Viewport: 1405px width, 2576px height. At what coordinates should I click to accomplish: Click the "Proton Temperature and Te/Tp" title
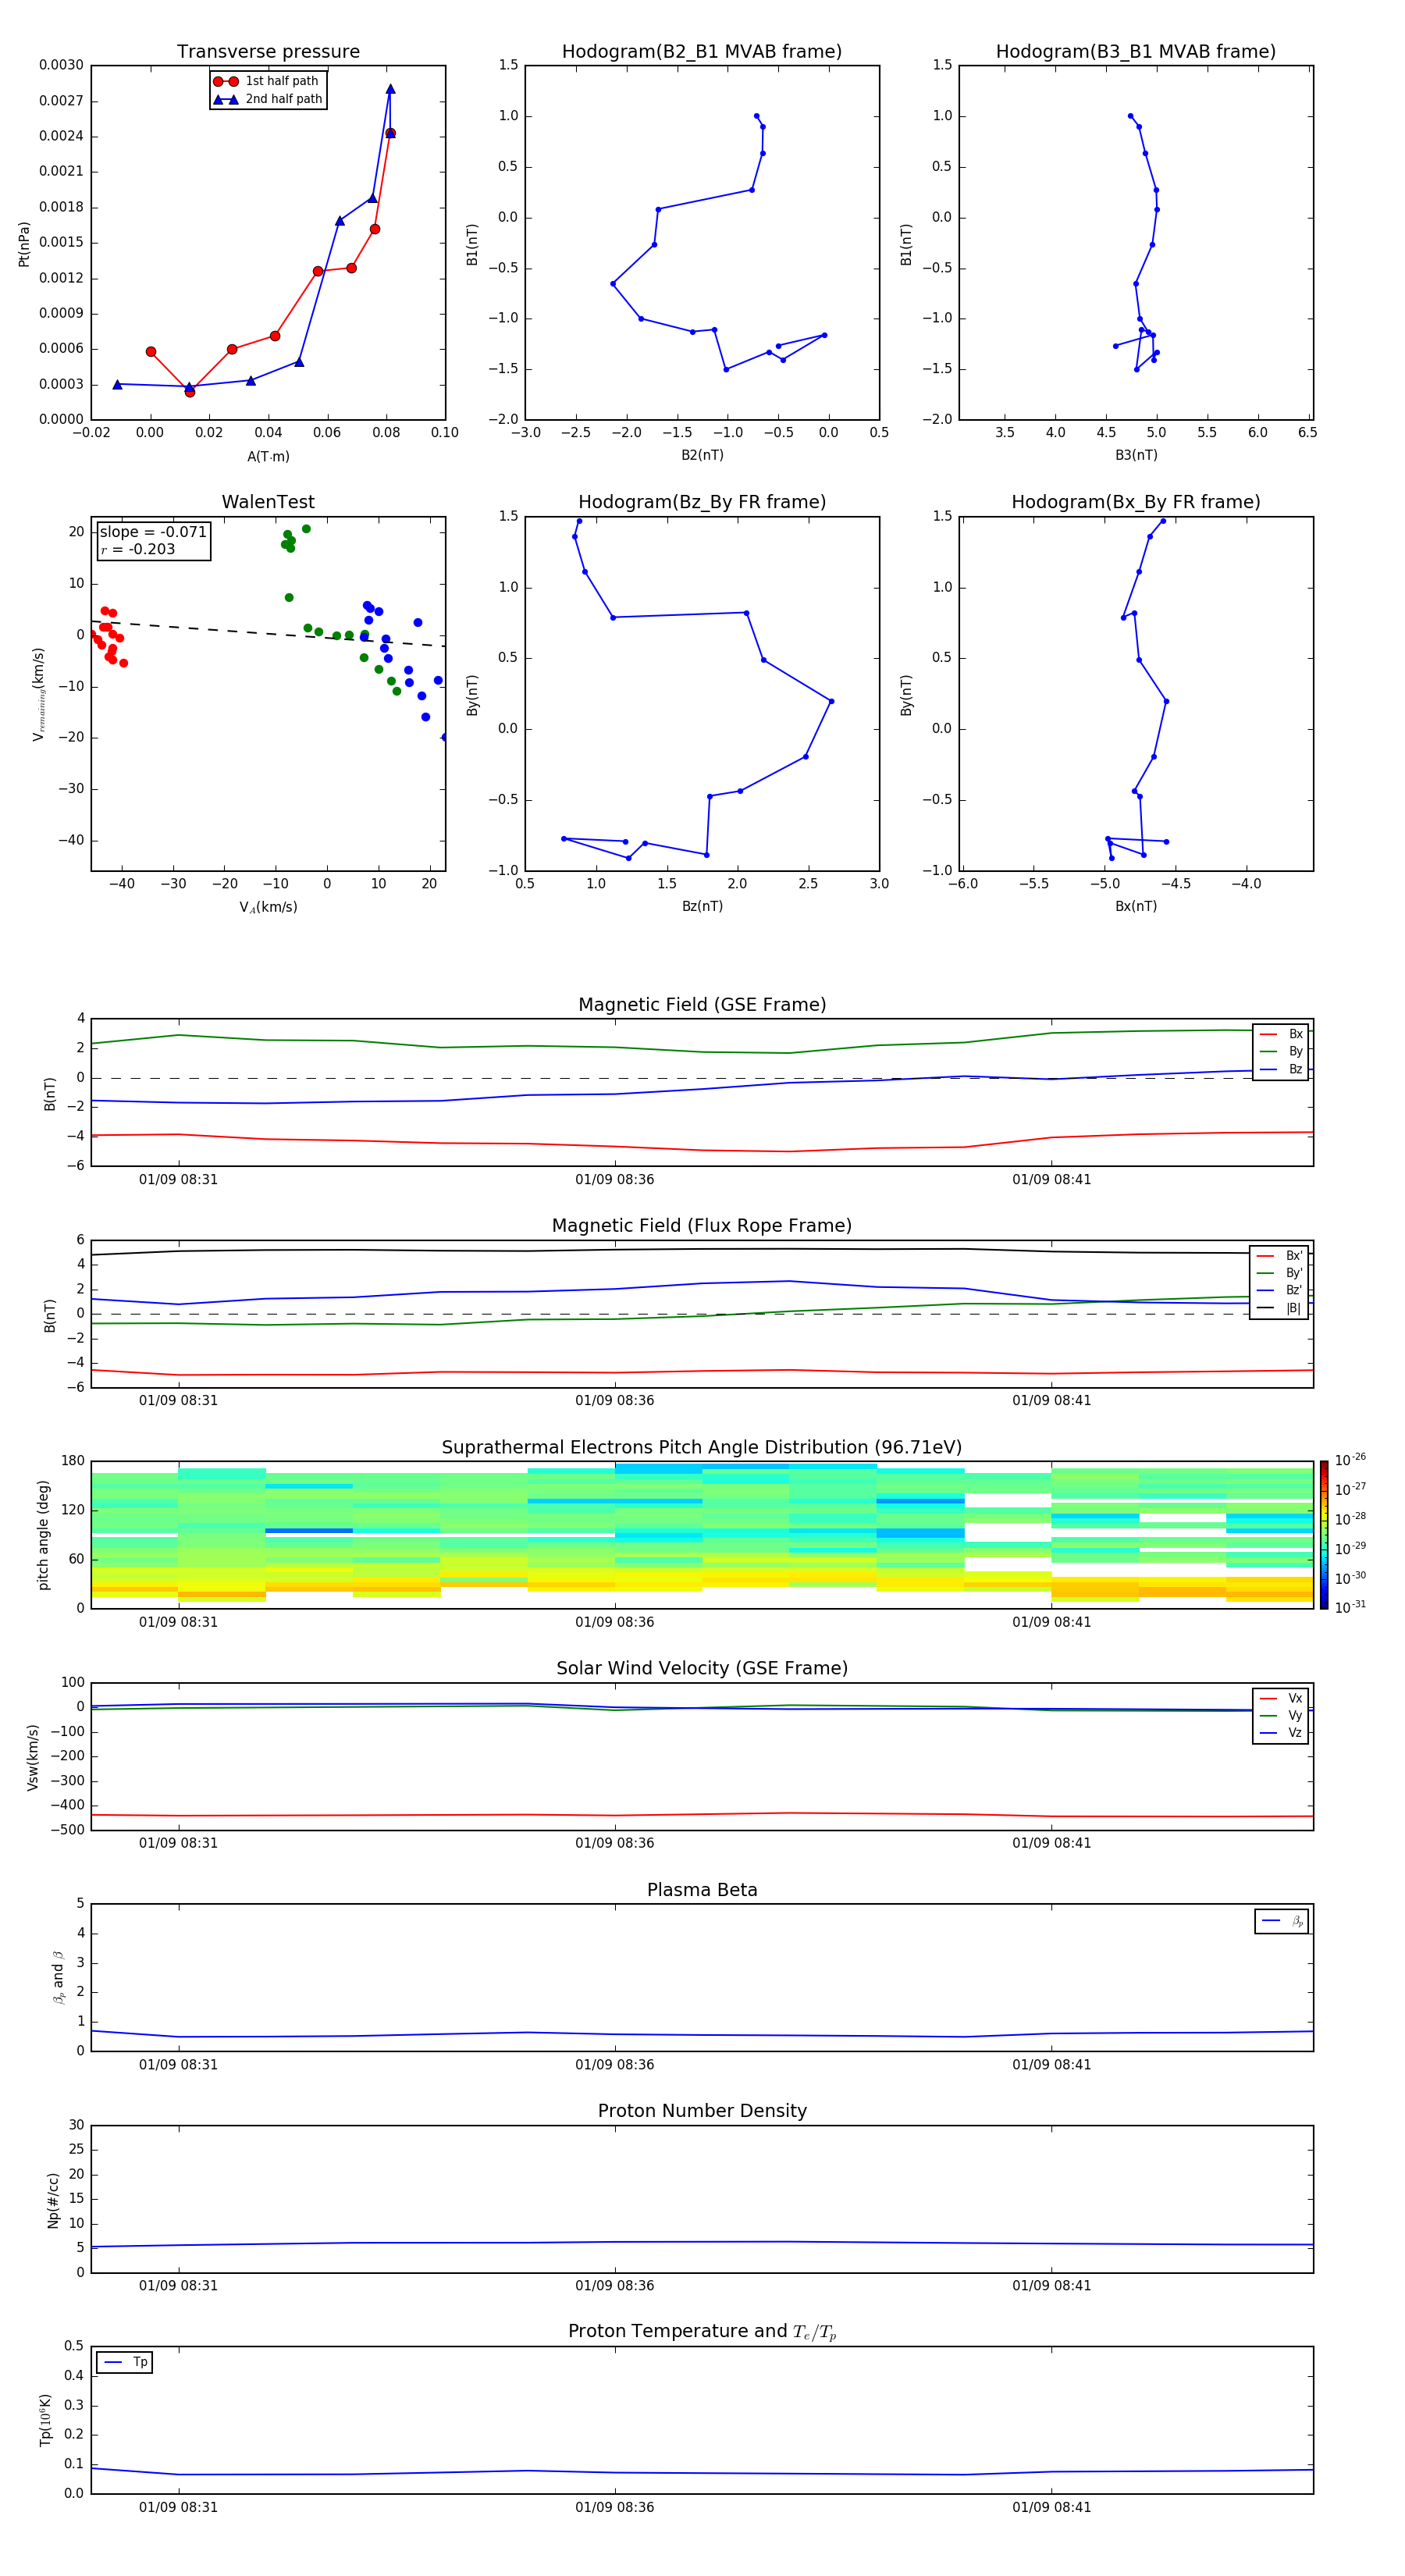[702, 2332]
